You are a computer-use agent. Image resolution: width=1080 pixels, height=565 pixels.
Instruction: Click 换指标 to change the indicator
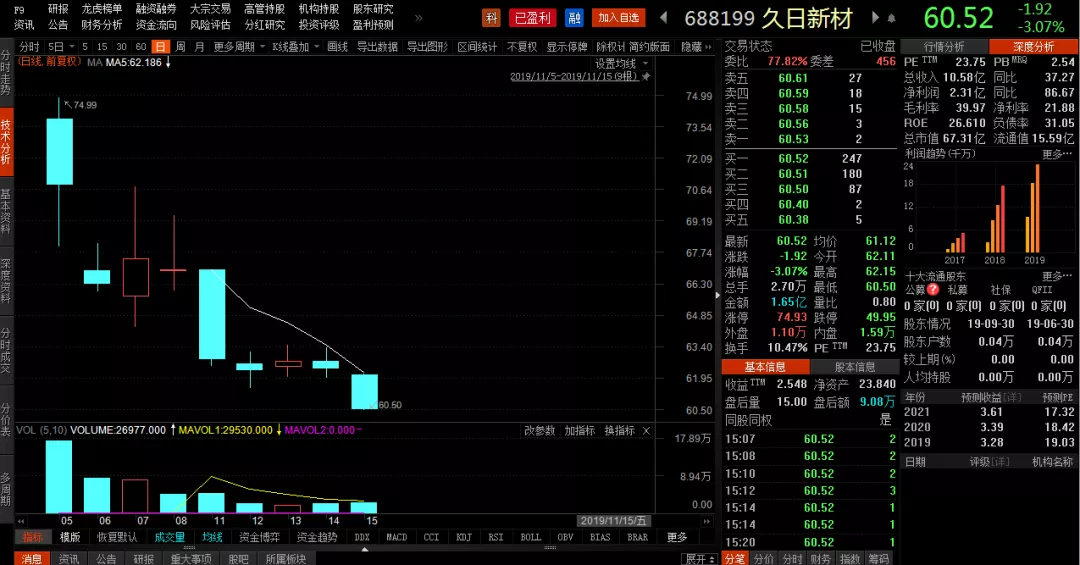[x=619, y=431]
